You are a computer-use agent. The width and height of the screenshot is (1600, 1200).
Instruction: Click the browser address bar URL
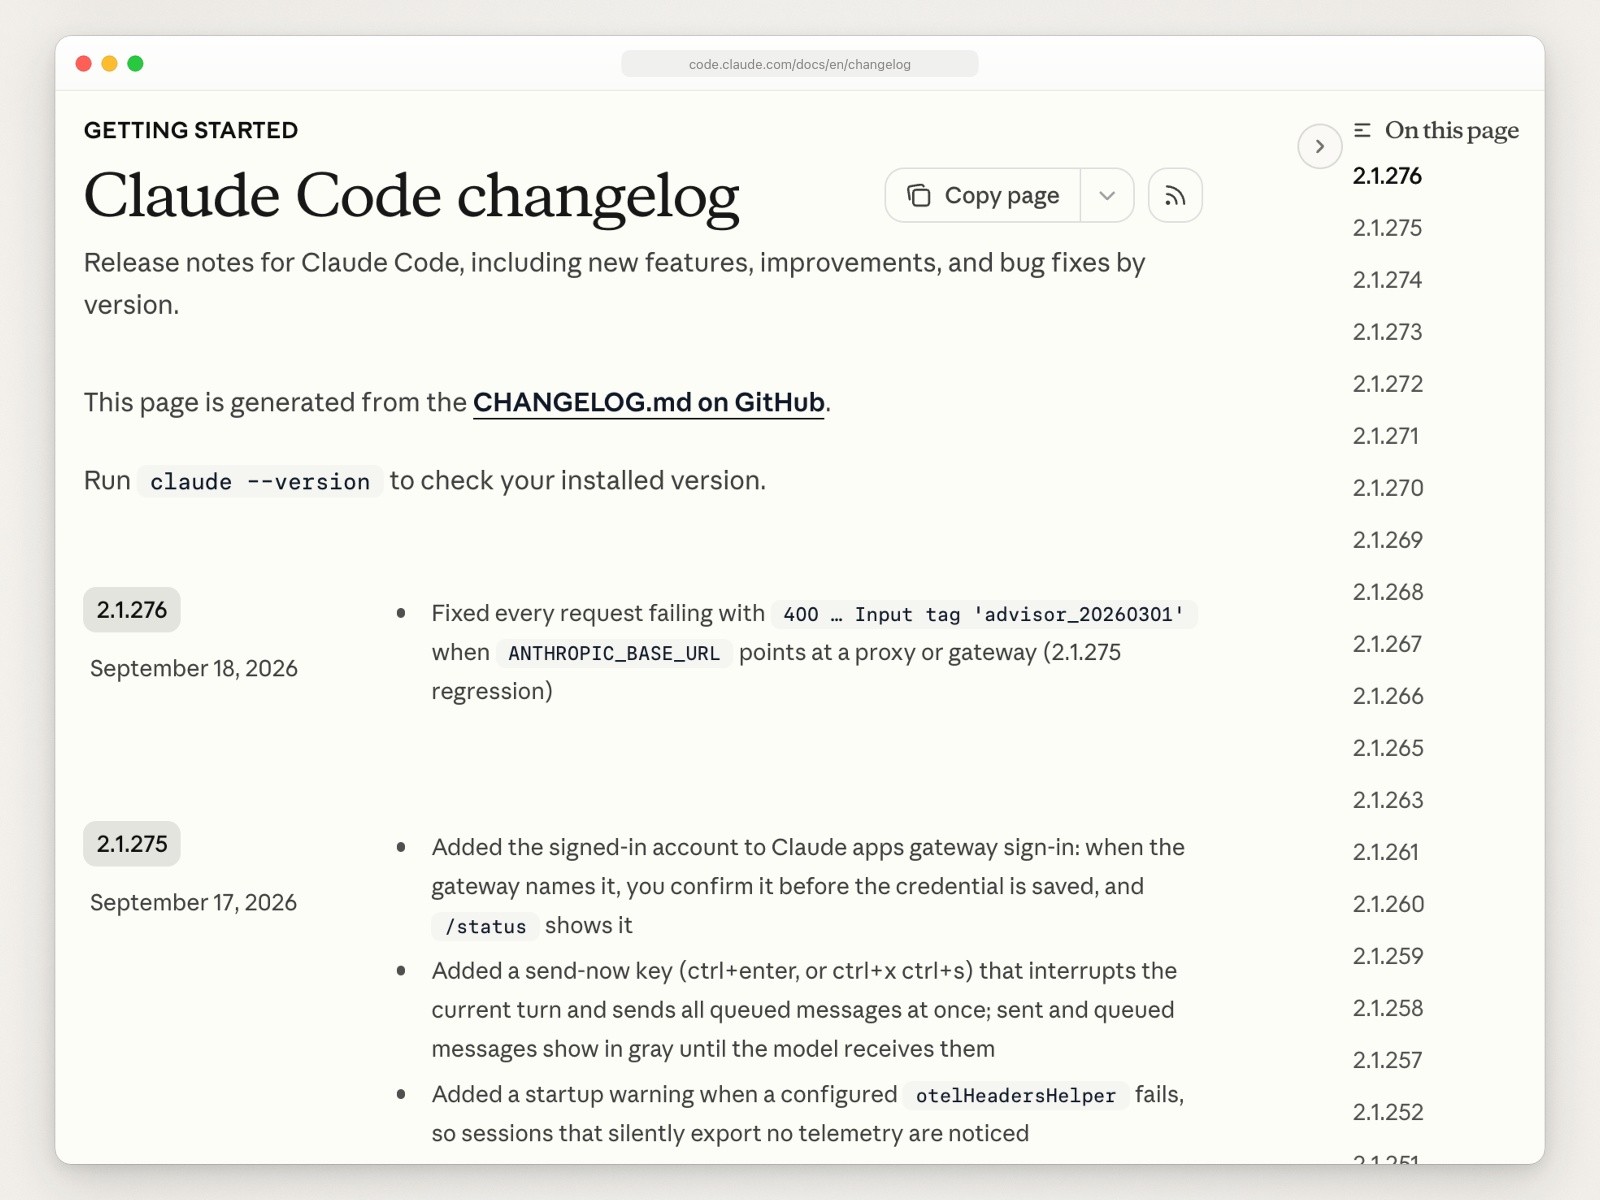(x=800, y=64)
